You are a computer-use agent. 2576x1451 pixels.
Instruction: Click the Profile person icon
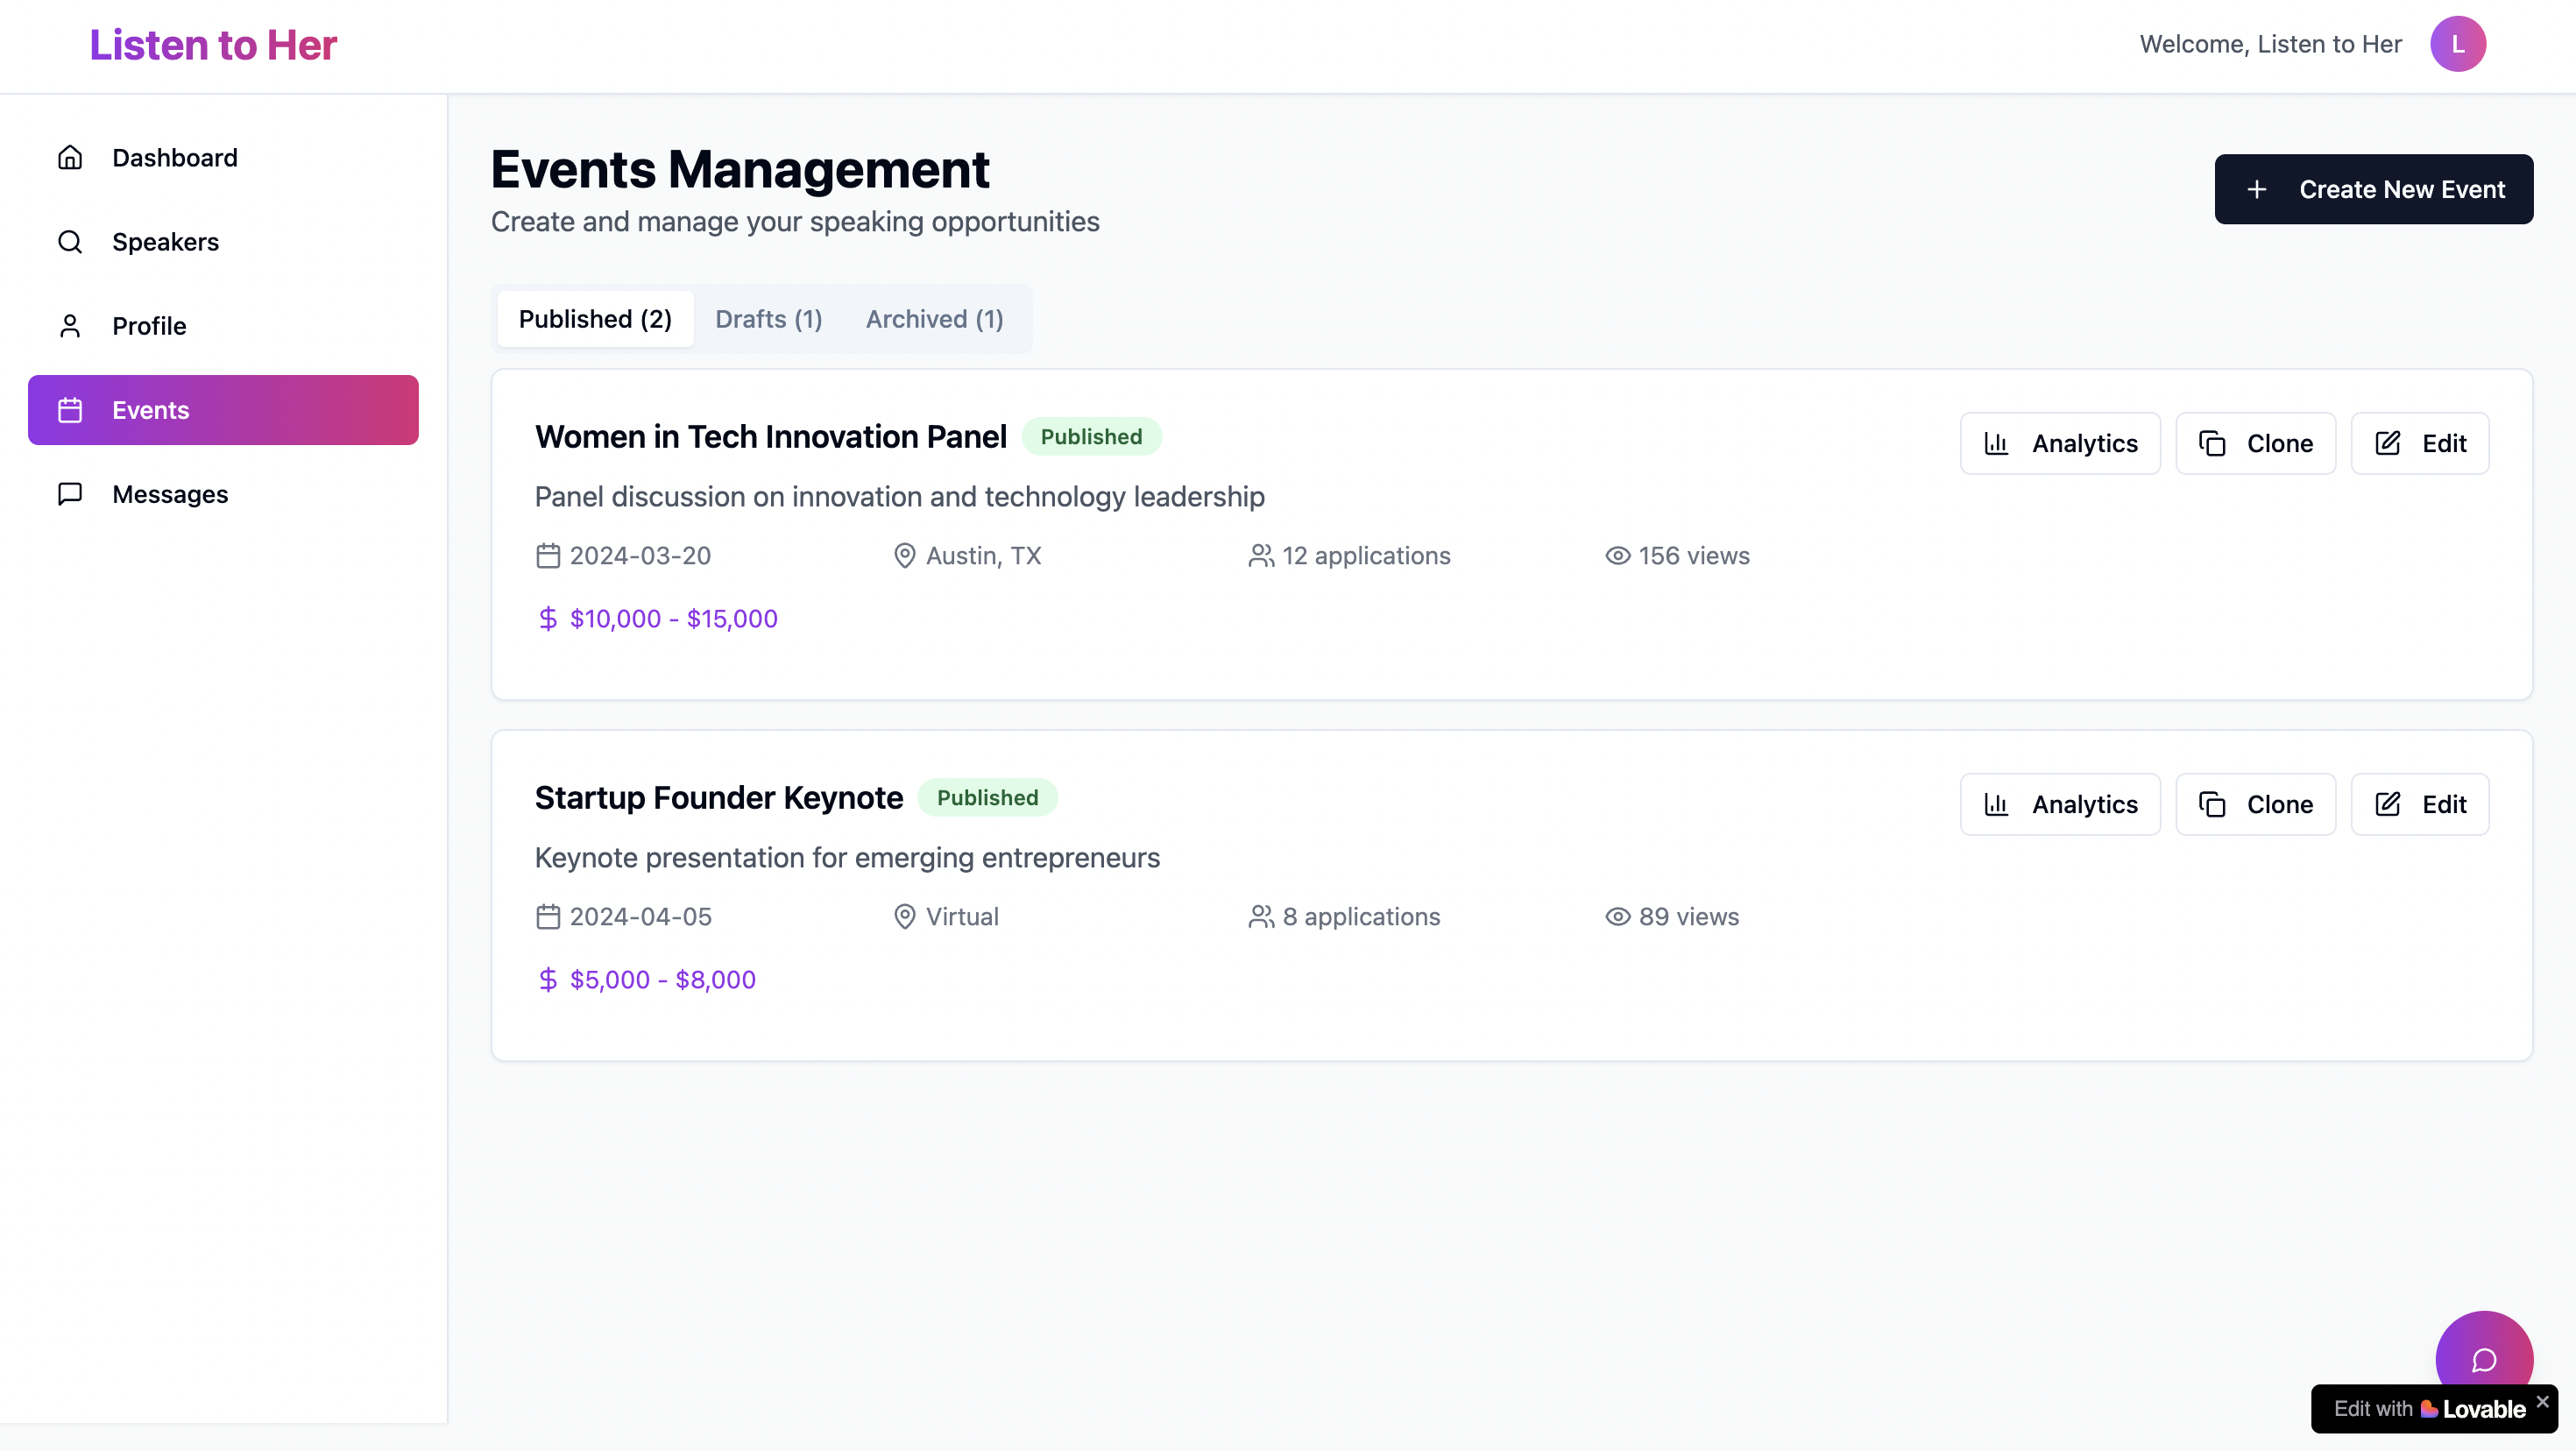[x=70, y=326]
